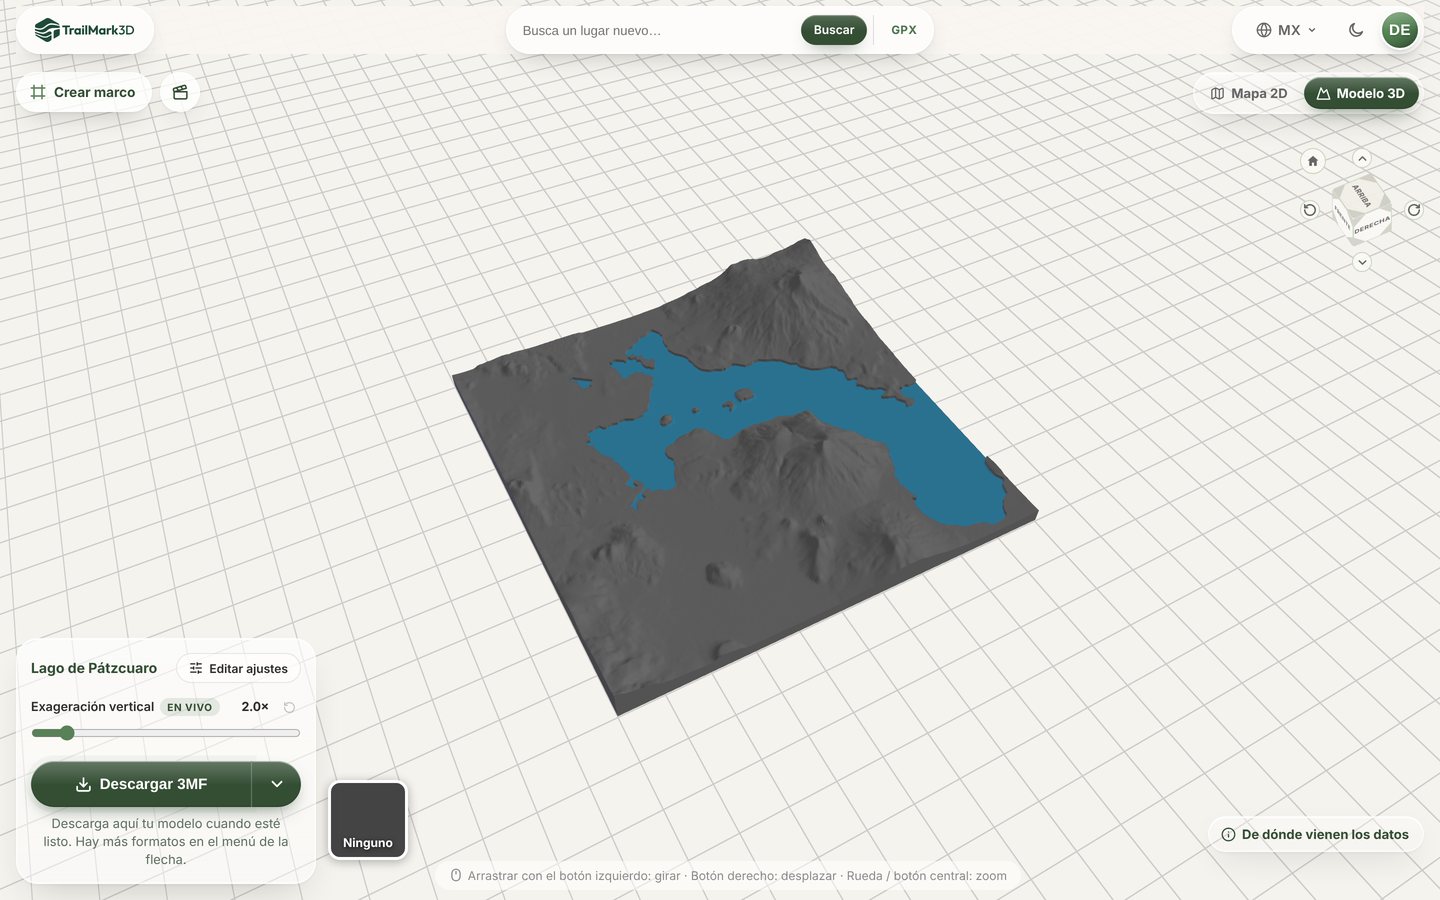Open the DE user avatar menu
This screenshot has width=1440, height=900.
tap(1400, 30)
